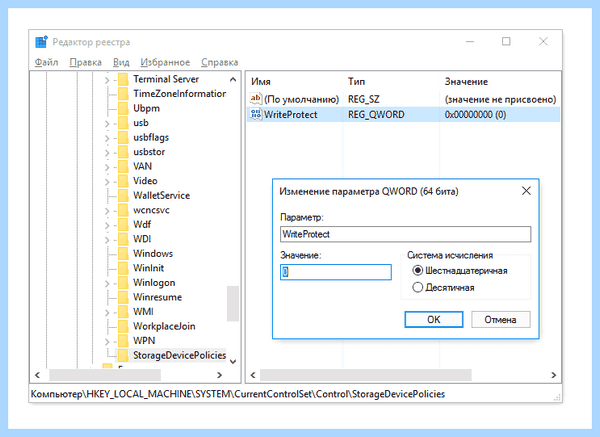Click the TimeZoneInformation folder icon

pyautogui.click(x=123, y=94)
